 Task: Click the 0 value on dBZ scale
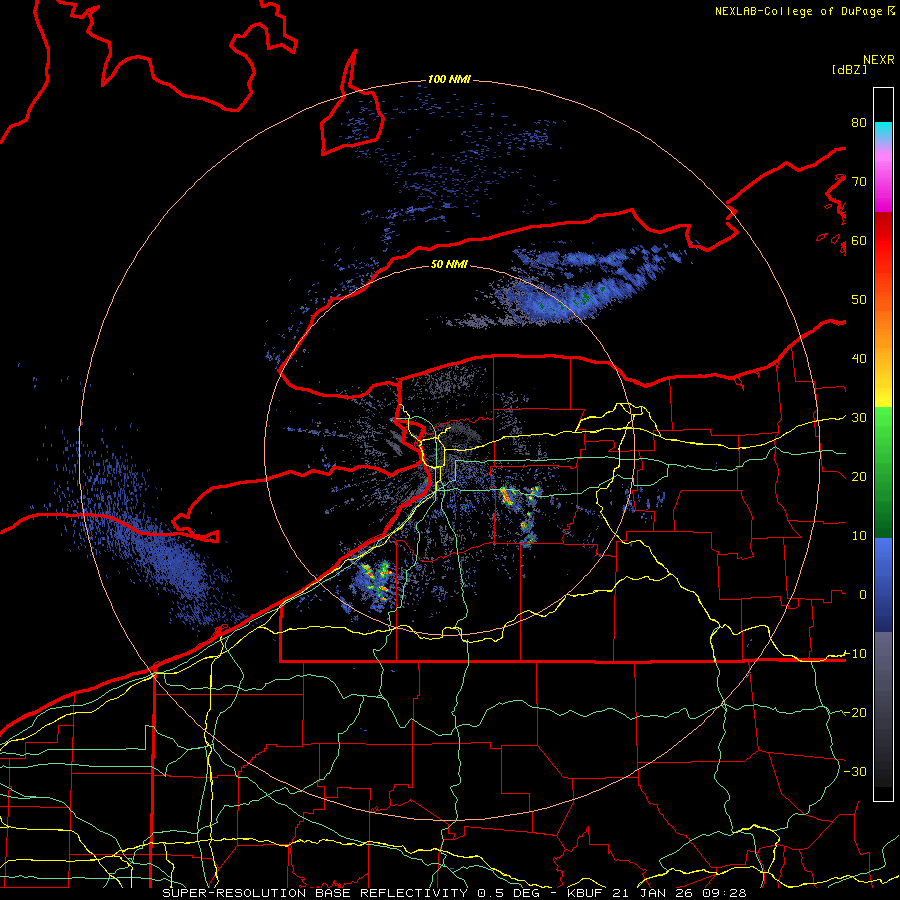(863, 595)
